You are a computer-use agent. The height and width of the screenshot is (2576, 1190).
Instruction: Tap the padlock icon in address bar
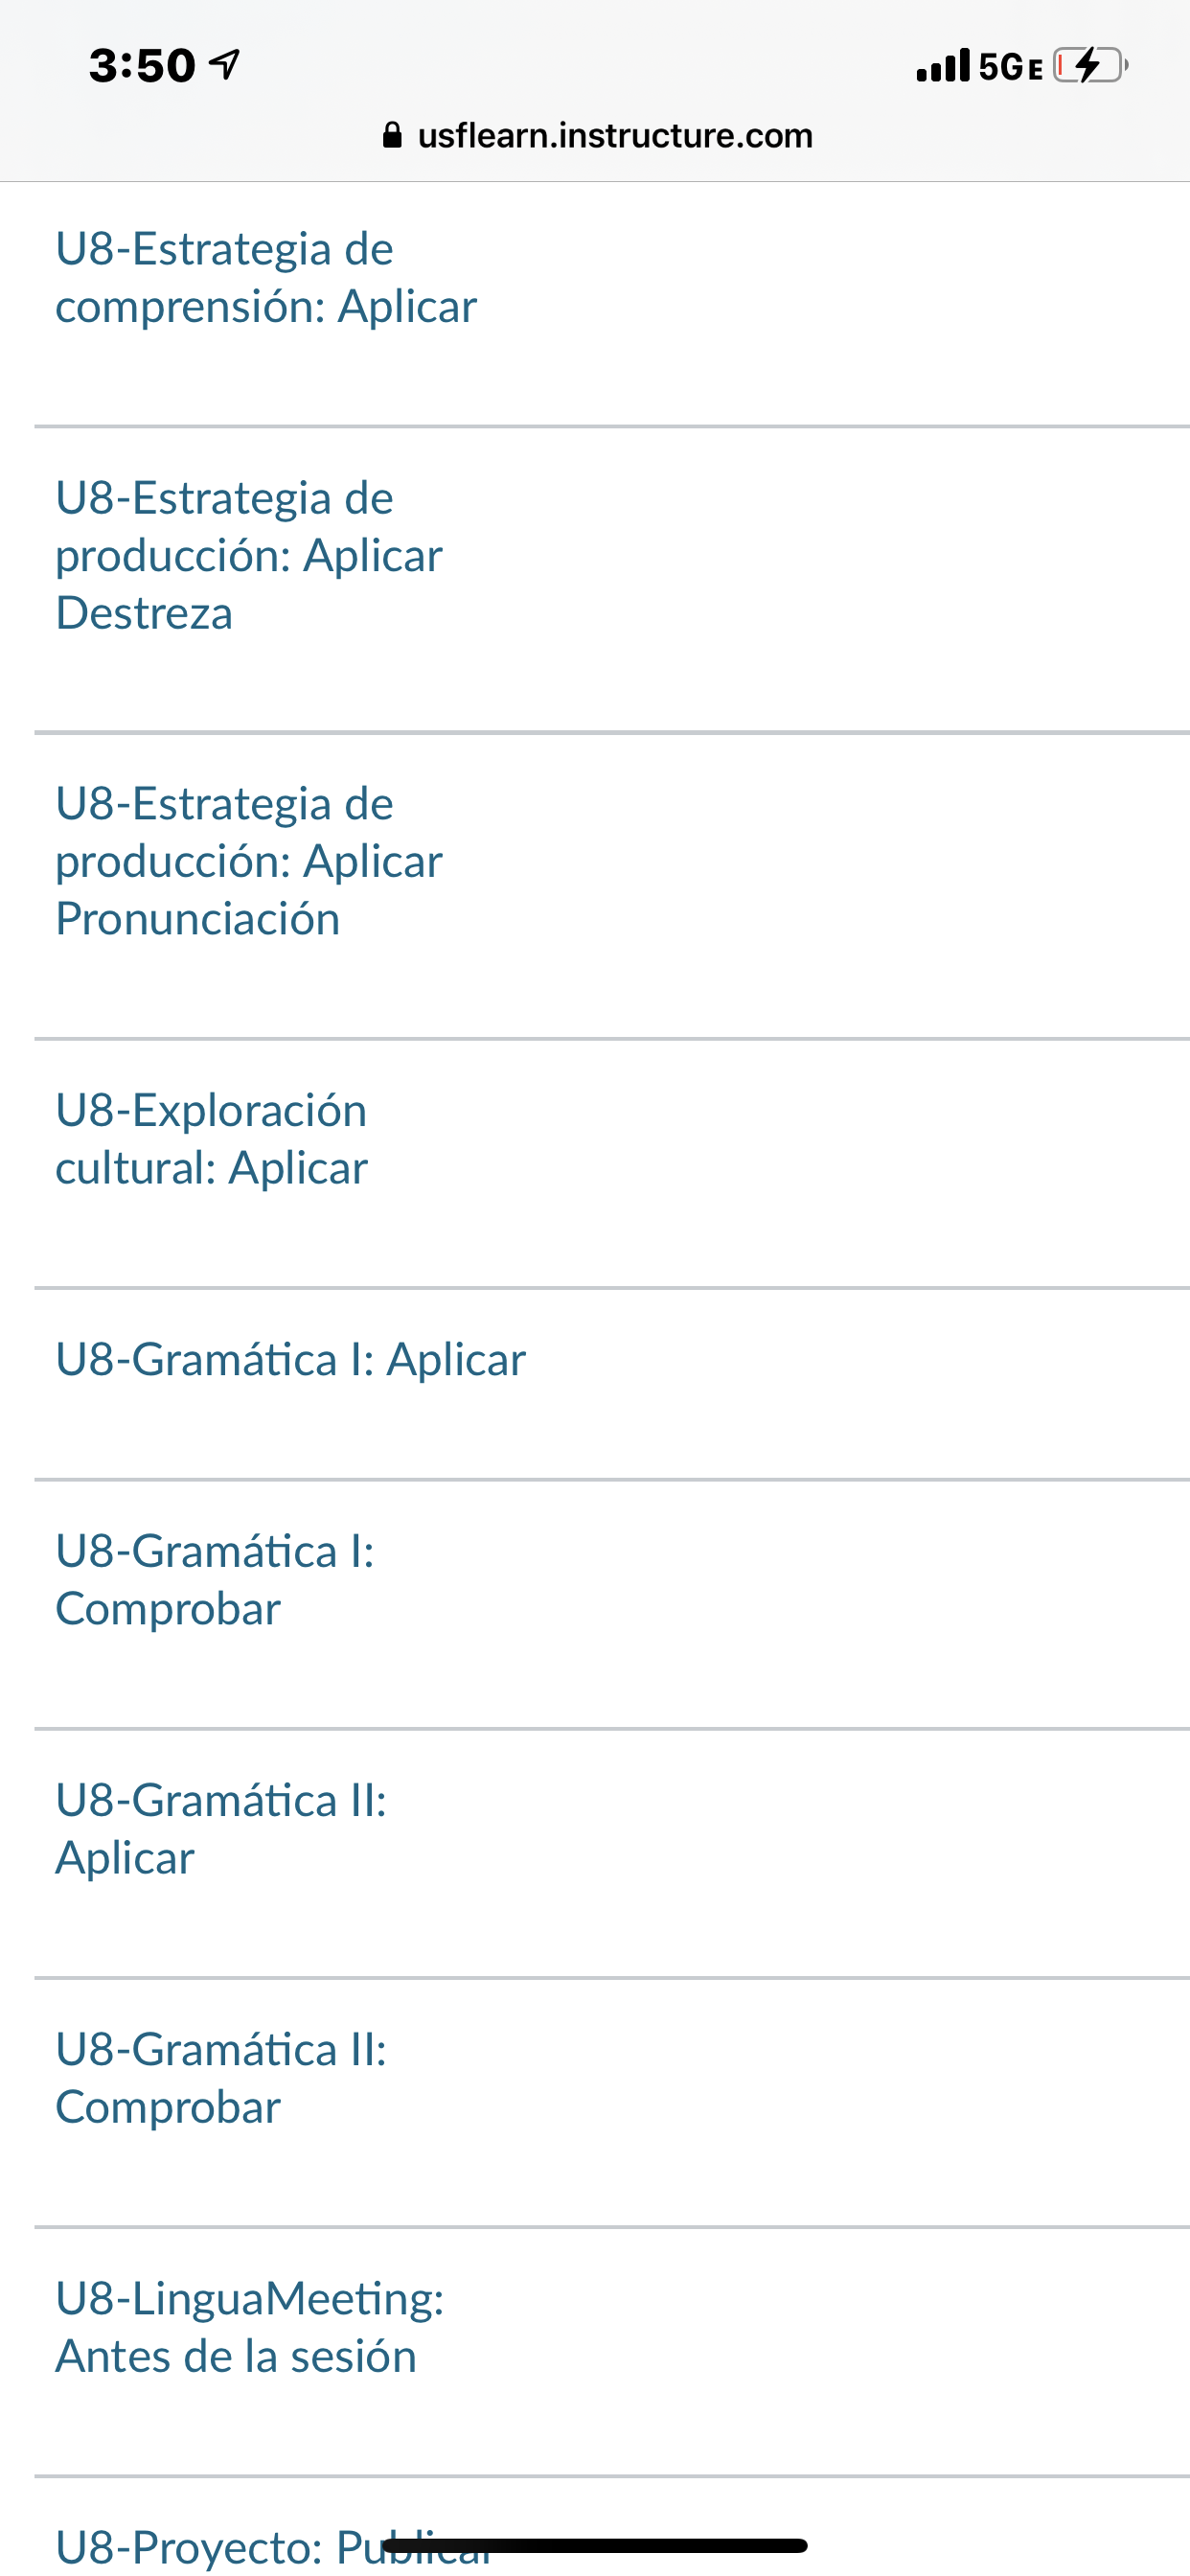click(392, 135)
